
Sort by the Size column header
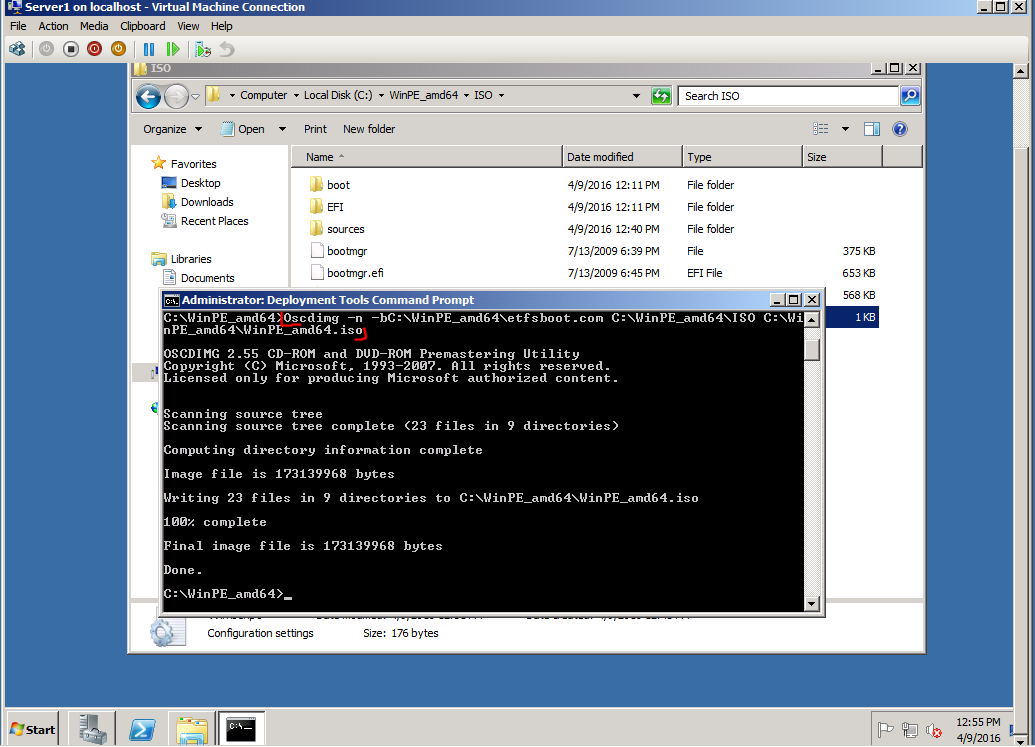(842, 157)
